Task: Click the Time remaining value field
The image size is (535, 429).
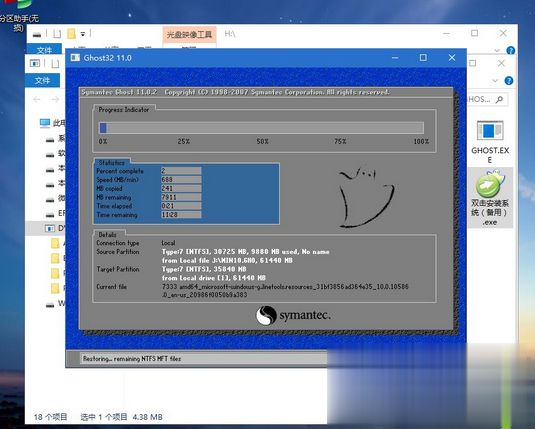Action: [x=181, y=215]
